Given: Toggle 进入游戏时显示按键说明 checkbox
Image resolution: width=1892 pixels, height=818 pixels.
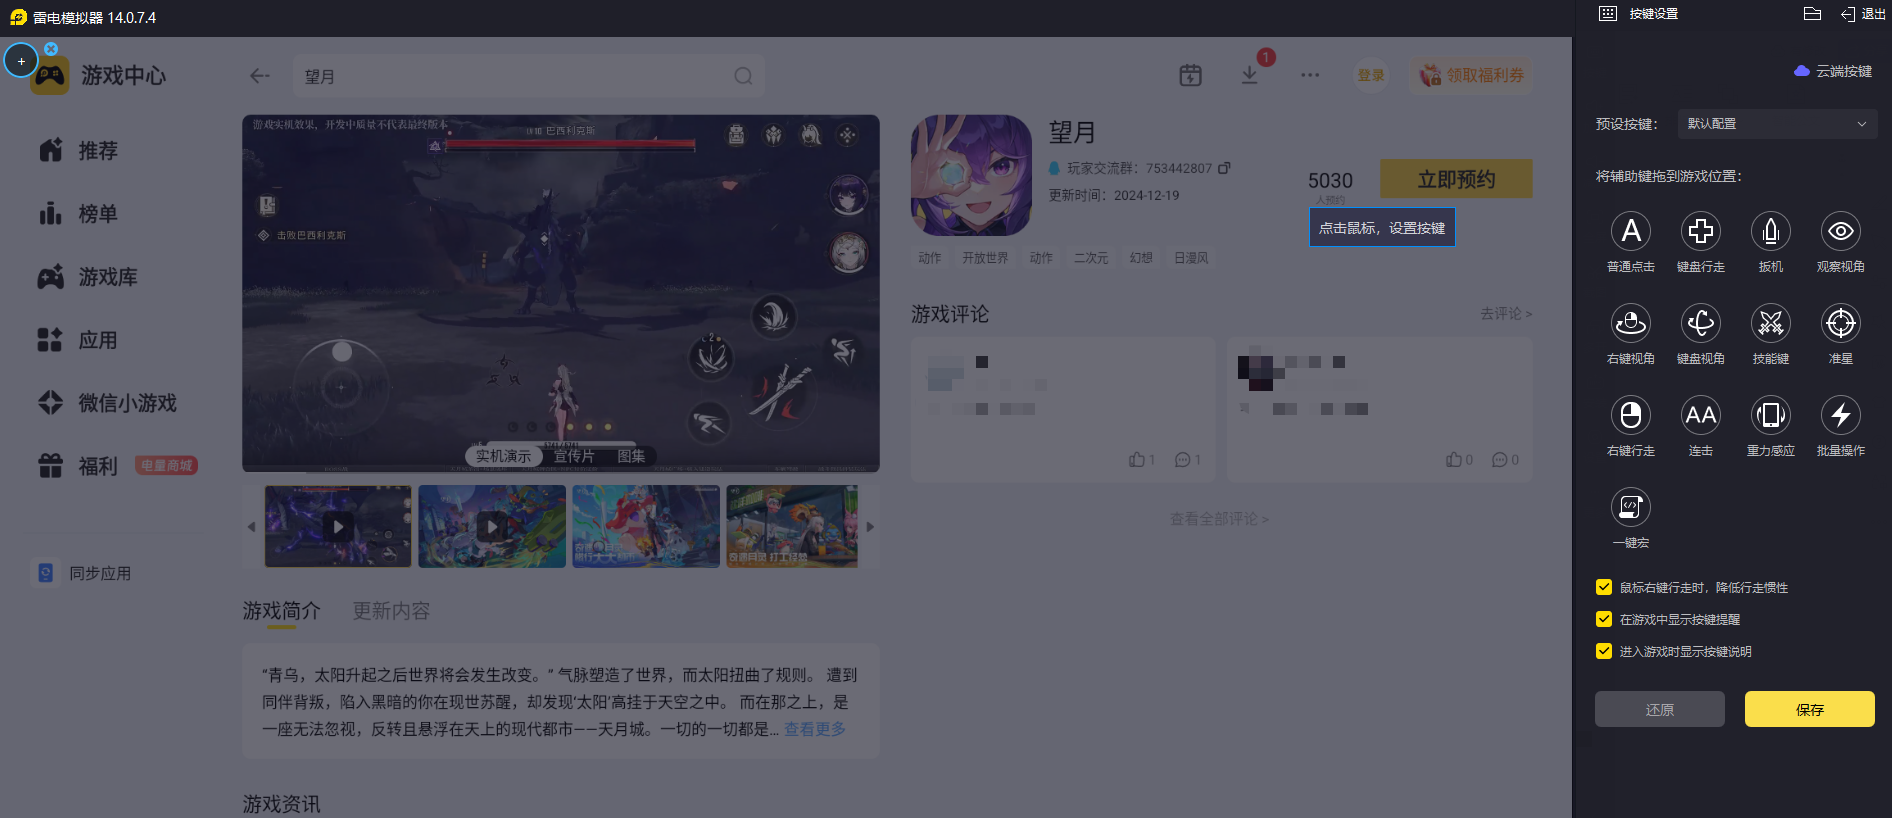Looking at the screenshot, I should [x=1604, y=651].
